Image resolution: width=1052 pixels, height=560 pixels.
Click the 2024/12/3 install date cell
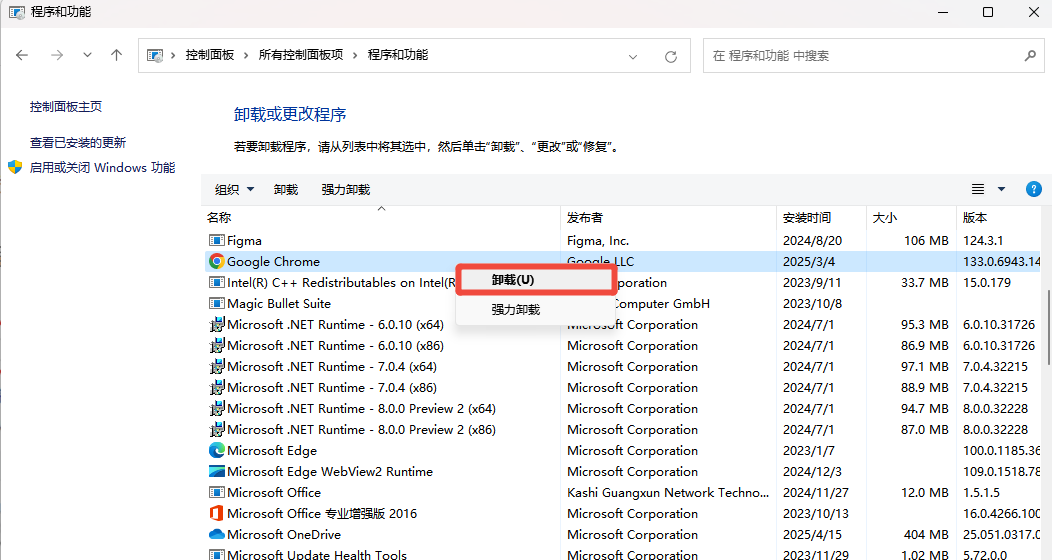pyautogui.click(x=812, y=471)
